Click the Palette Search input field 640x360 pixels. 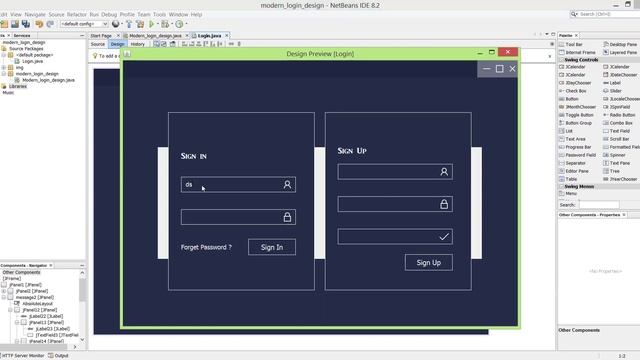coord(599,205)
